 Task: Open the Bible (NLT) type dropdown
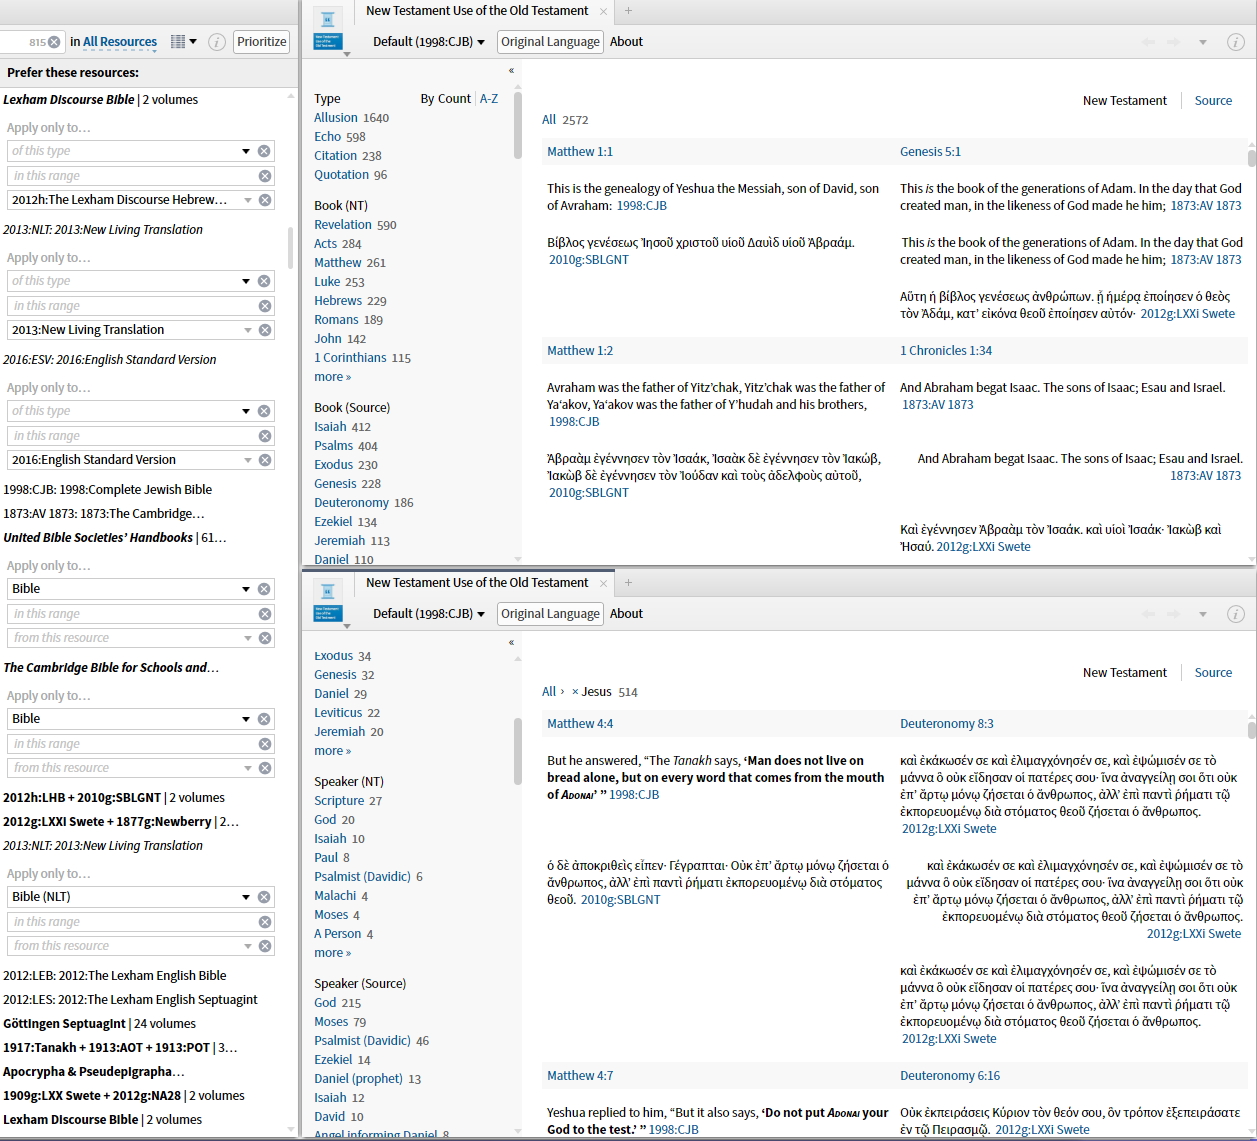tap(246, 897)
